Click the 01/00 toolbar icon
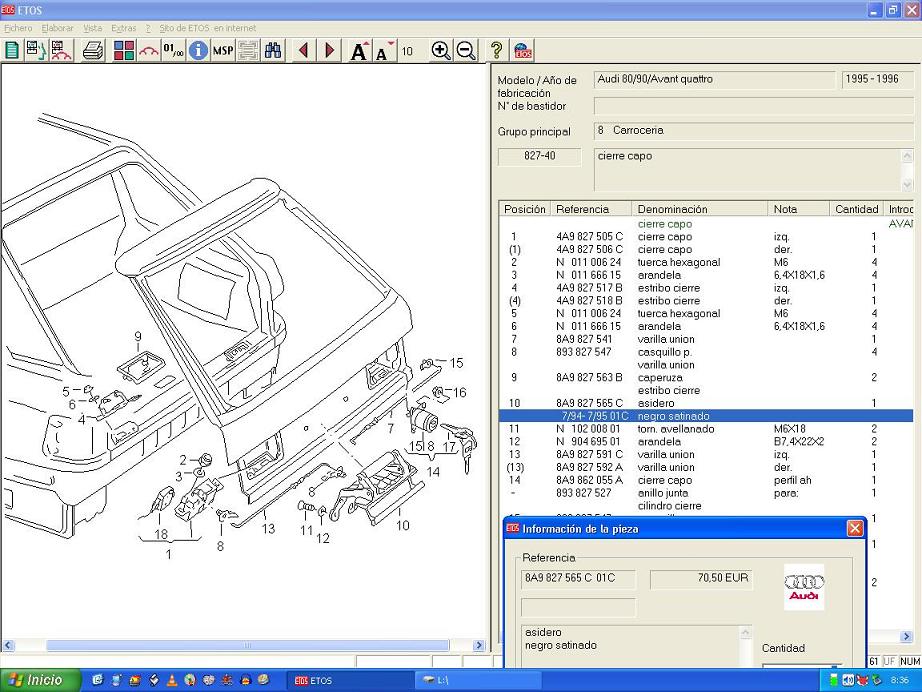 pyautogui.click(x=173, y=51)
